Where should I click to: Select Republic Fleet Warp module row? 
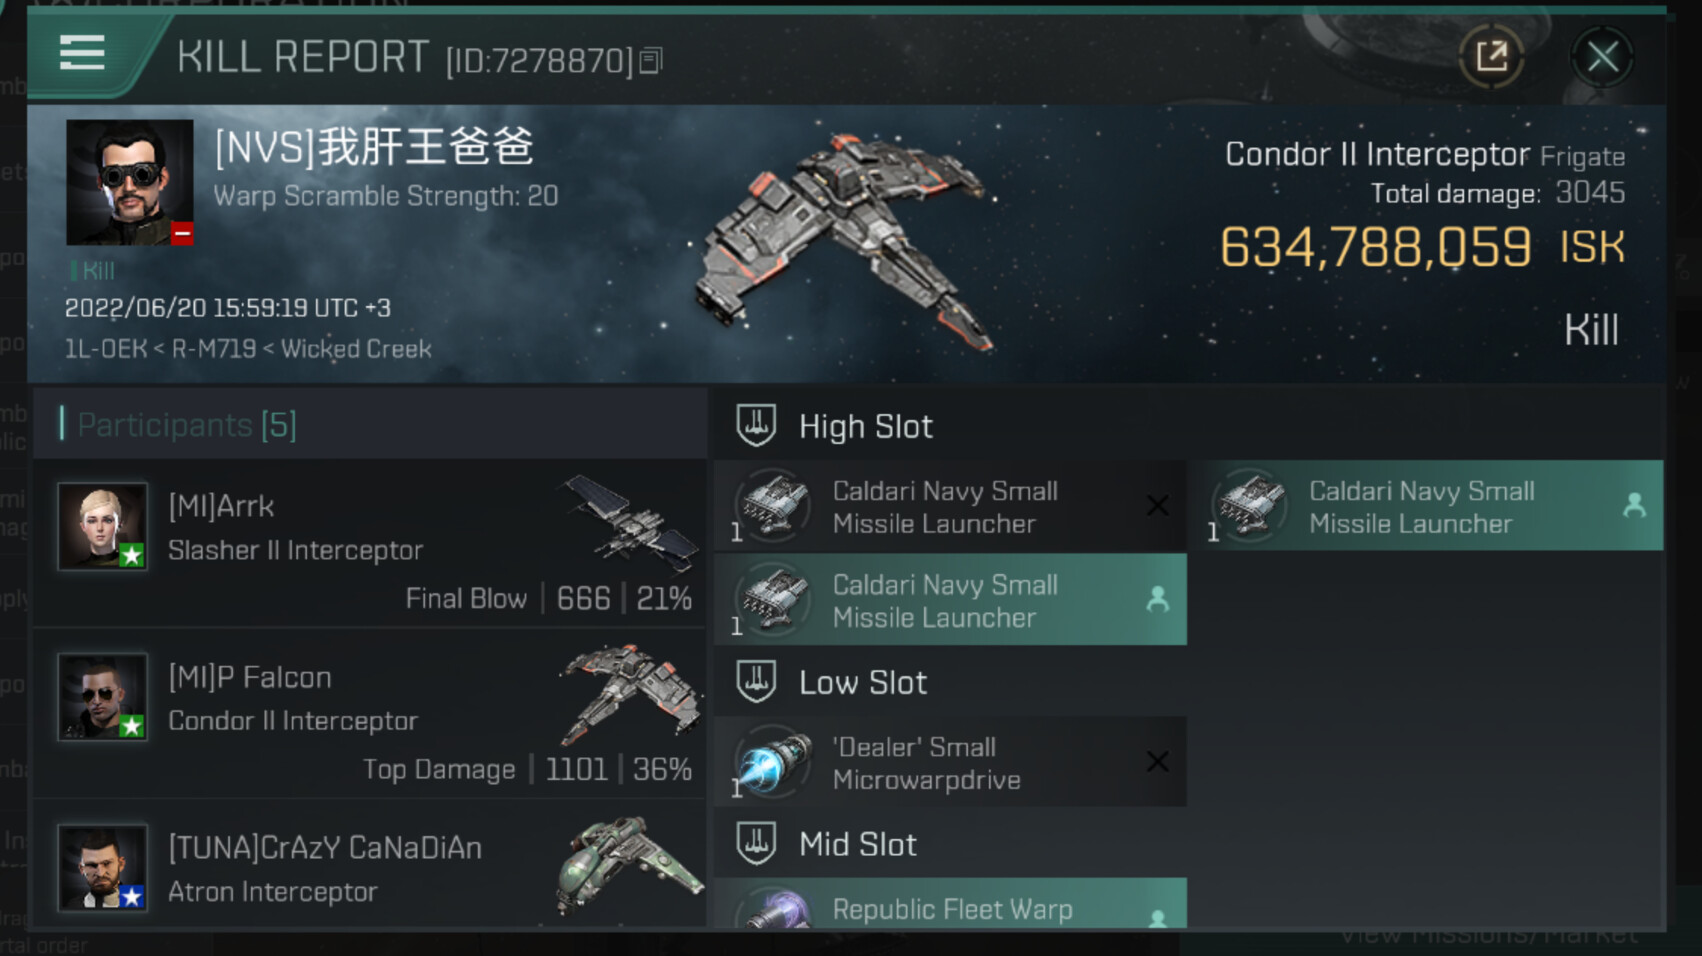tap(950, 904)
